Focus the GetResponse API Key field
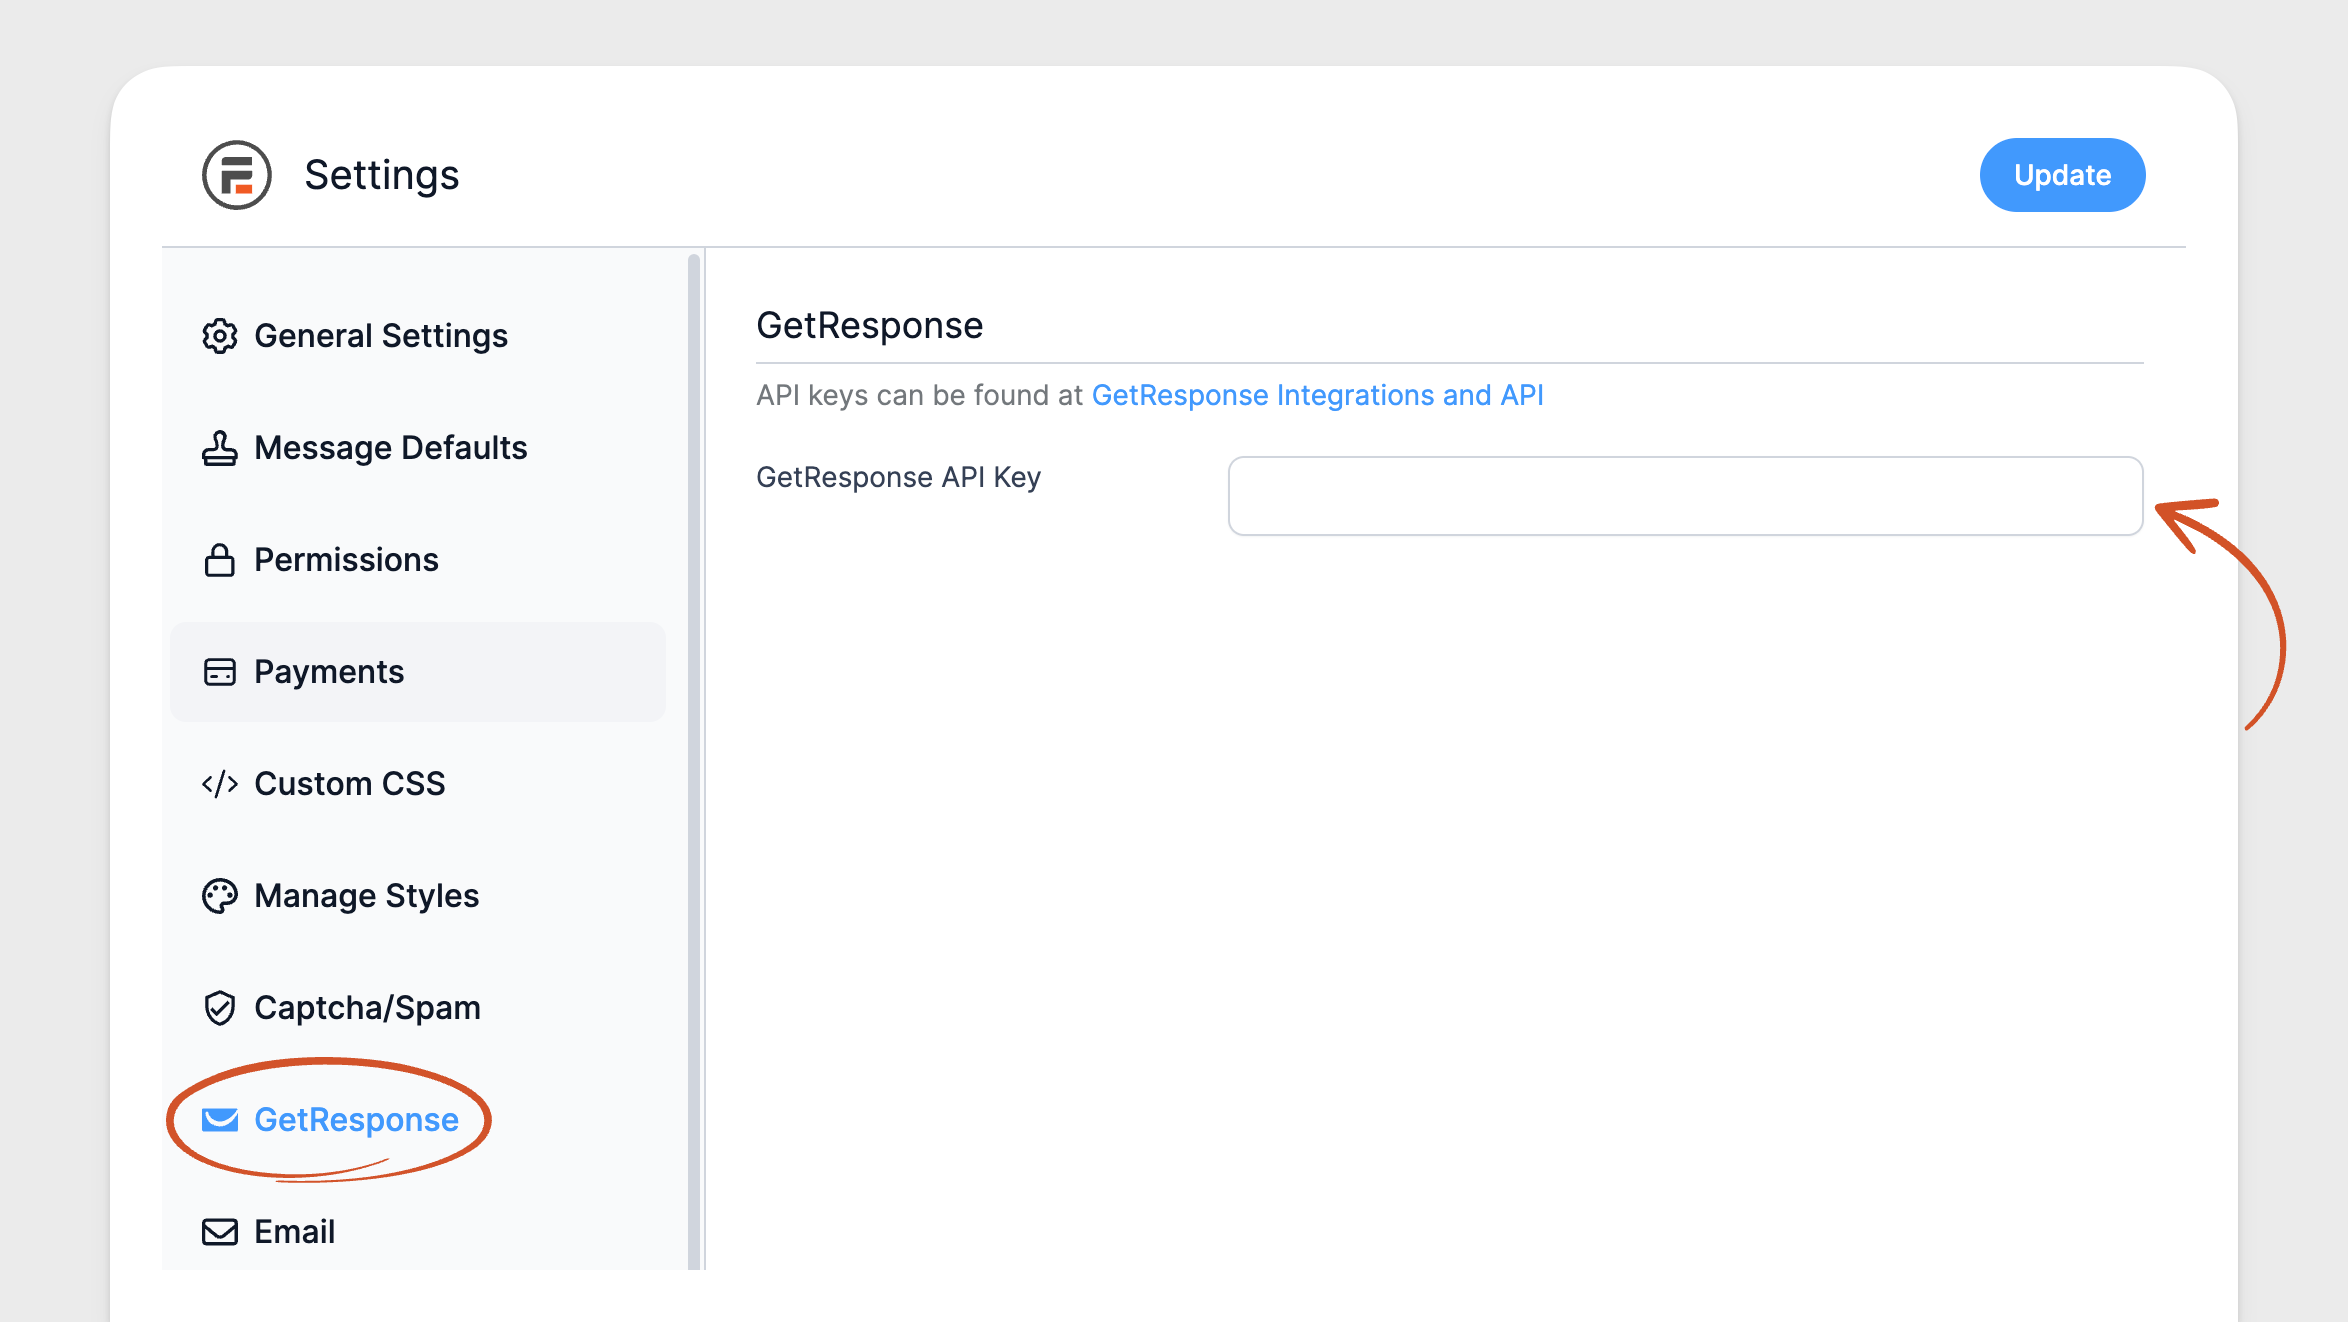Image resolution: width=2348 pixels, height=1322 pixels. tap(1685, 496)
